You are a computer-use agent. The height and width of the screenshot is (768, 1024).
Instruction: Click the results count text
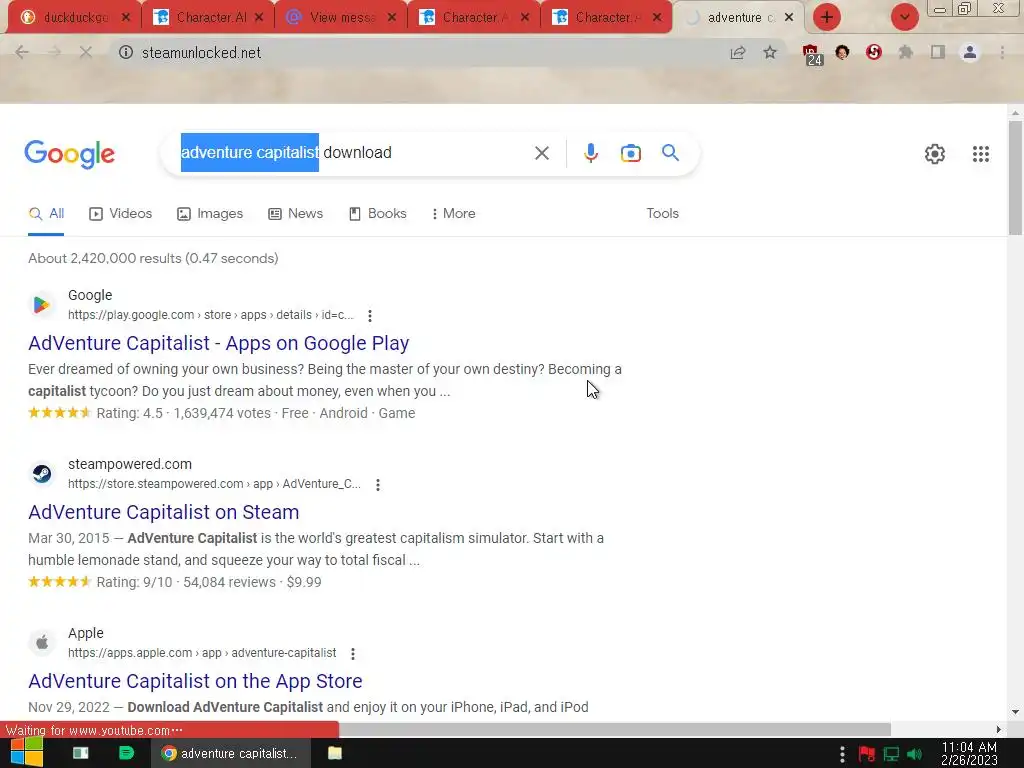coord(153,259)
